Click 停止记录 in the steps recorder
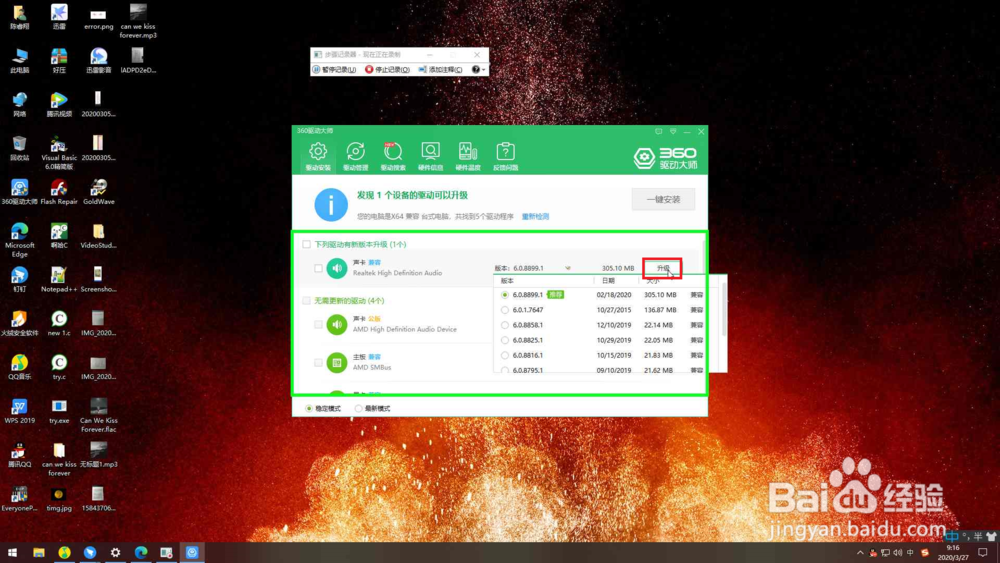1000x563 pixels. coord(388,69)
